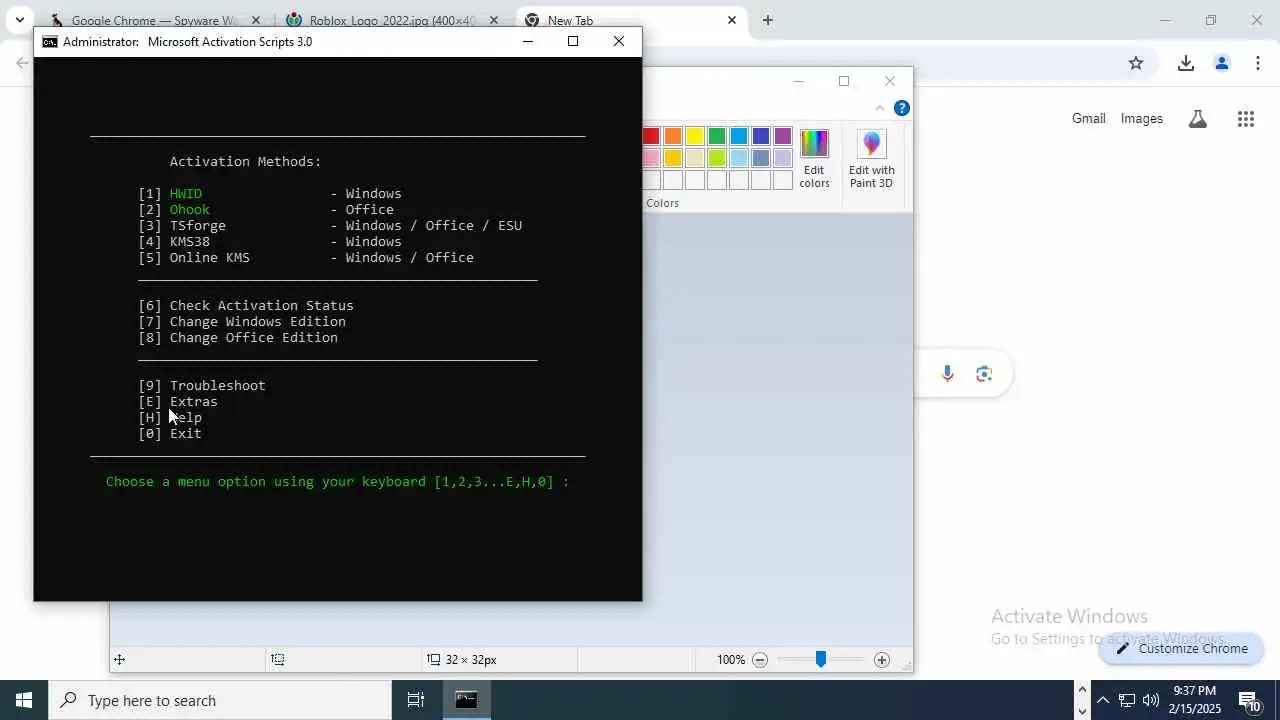Click the cursor position icon in Paint status bar
The height and width of the screenshot is (720, 1280).
(x=119, y=660)
